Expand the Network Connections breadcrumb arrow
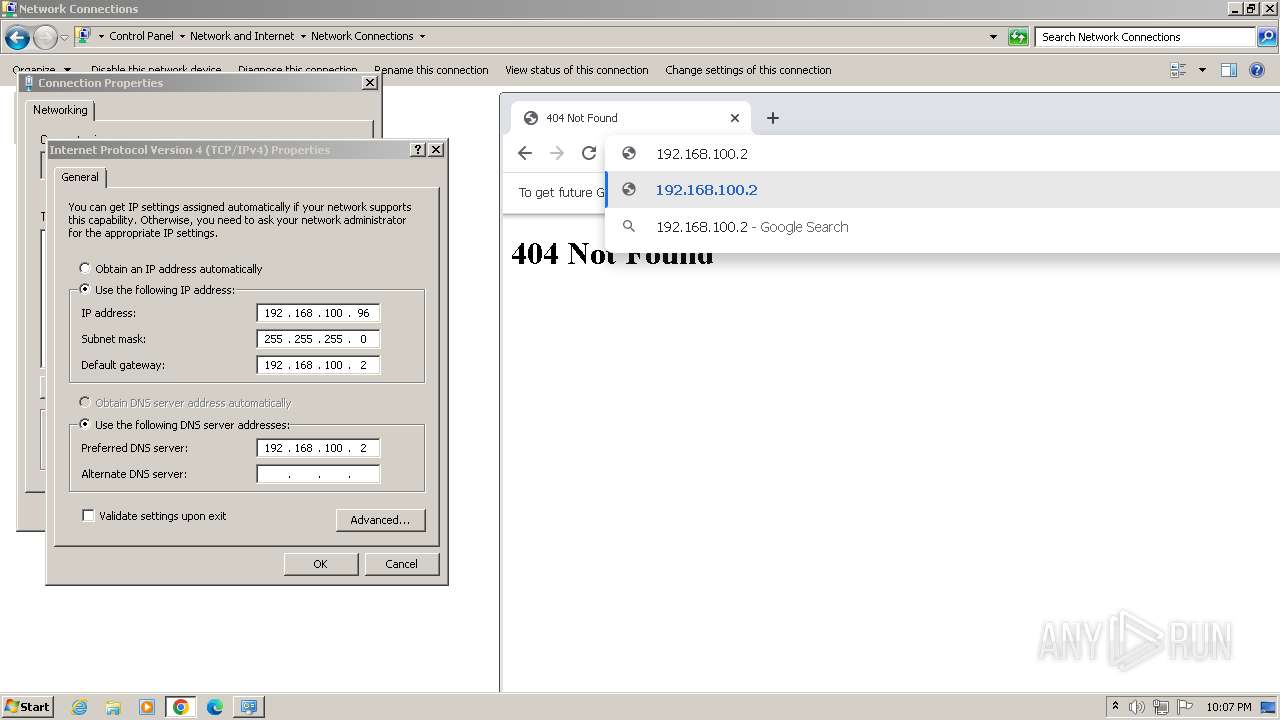Viewport: 1280px width, 720px height. (422, 36)
